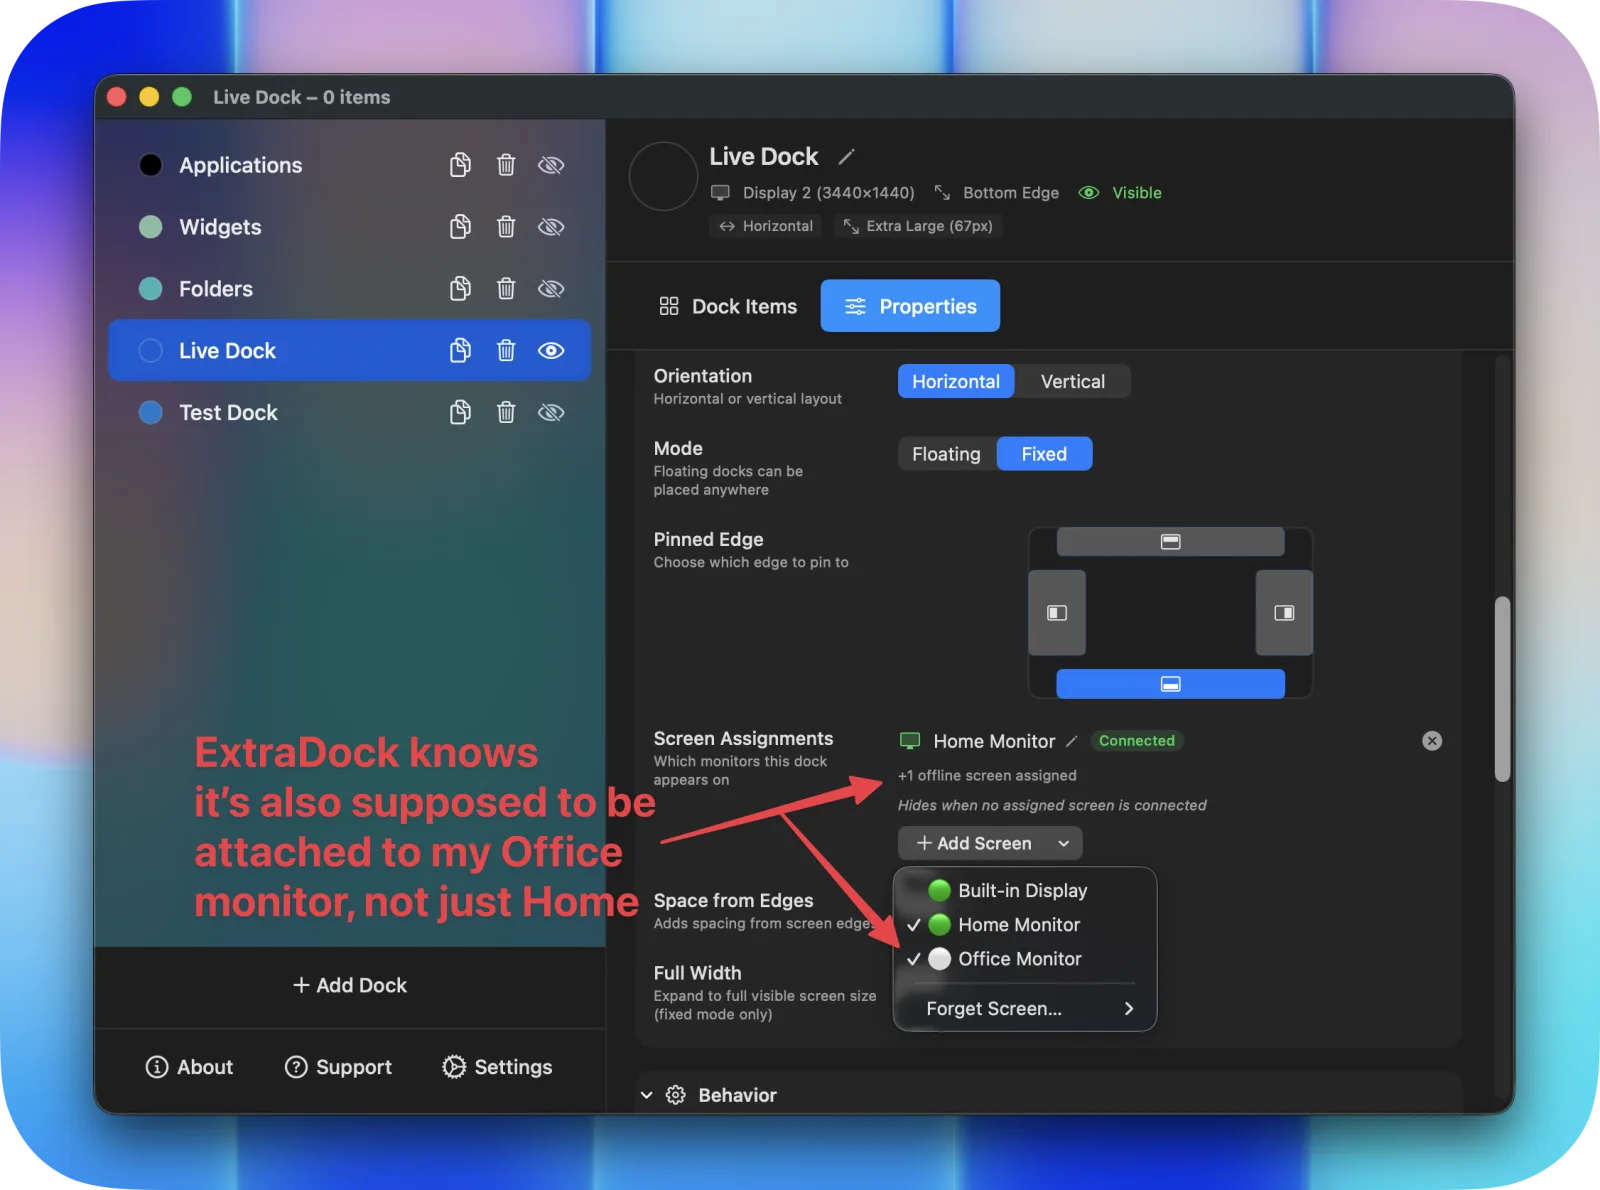Image resolution: width=1600 pixels, height=1190 pixels.
Task: Set orientation to Vertical
Action: (x=1073, y=381)
